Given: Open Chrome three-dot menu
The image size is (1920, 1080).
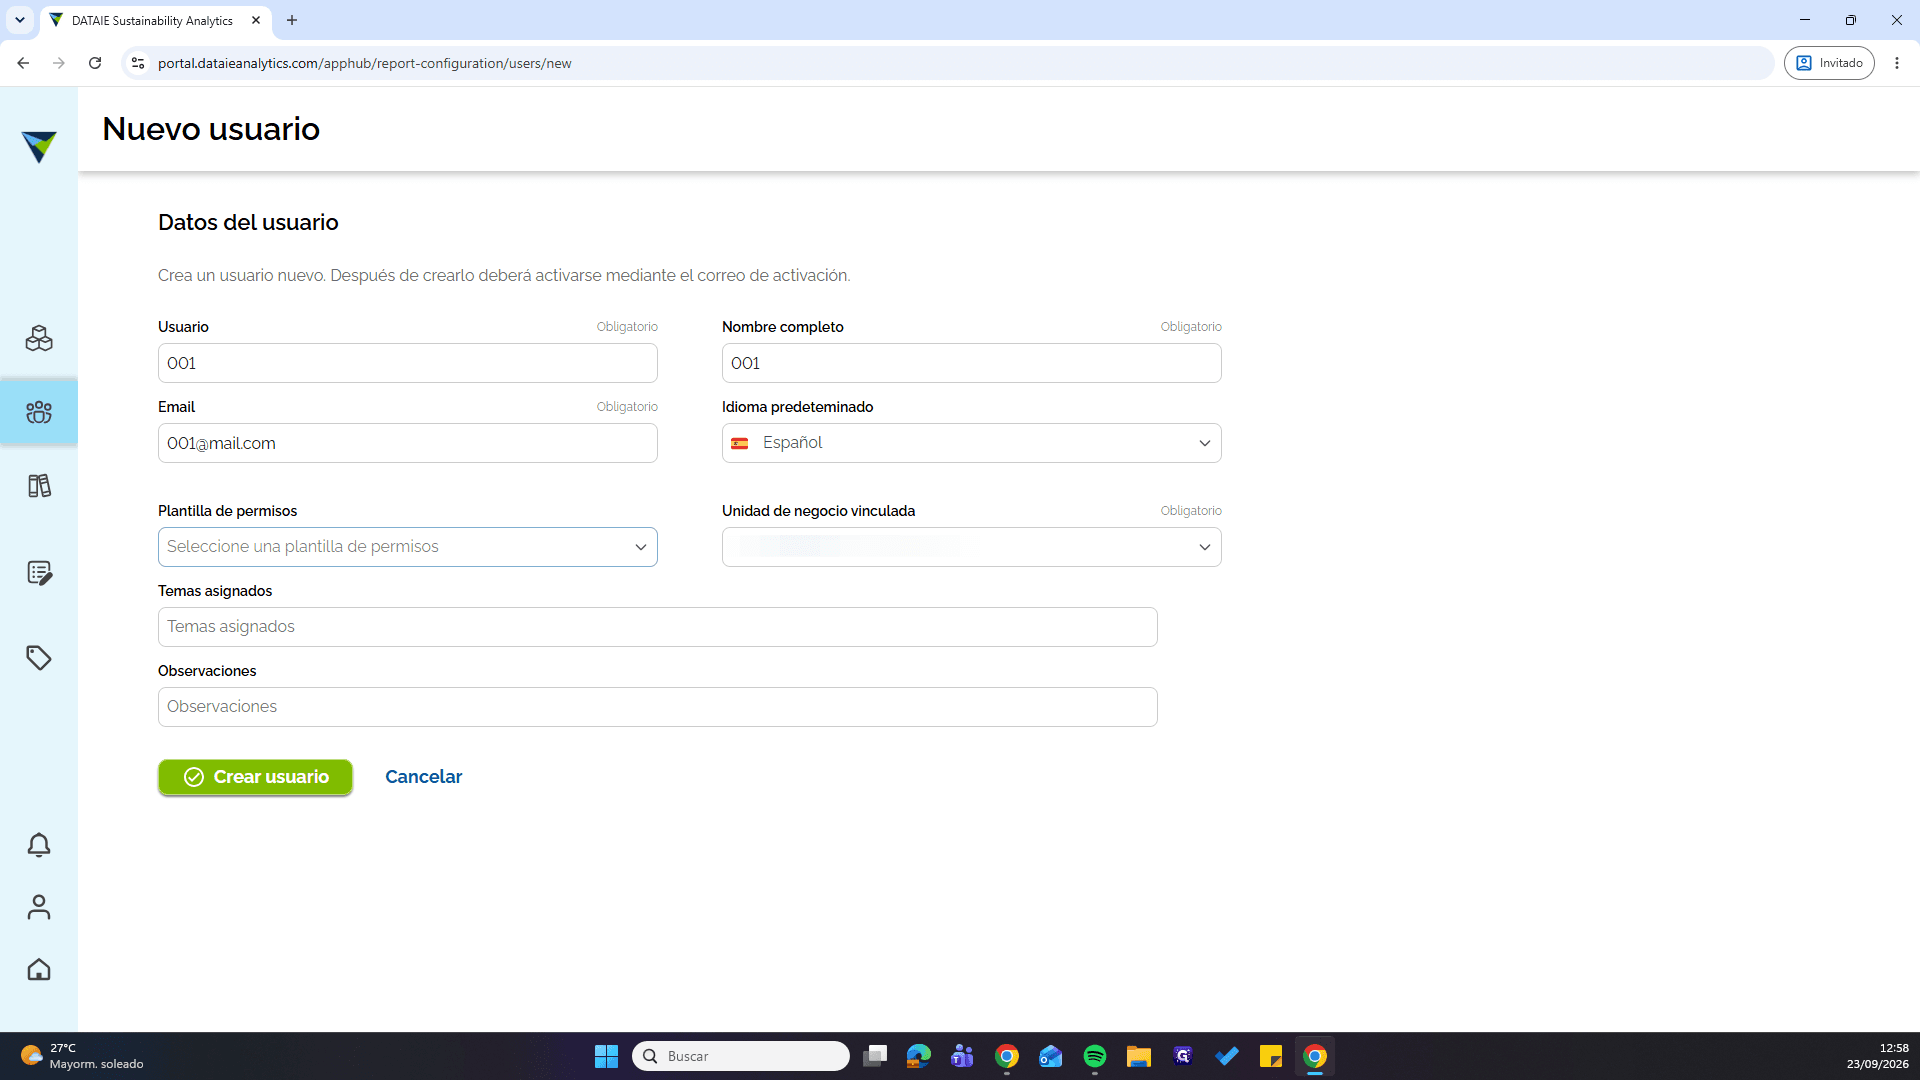Looking at the screenshot, I should click(x=1897, y=63).
